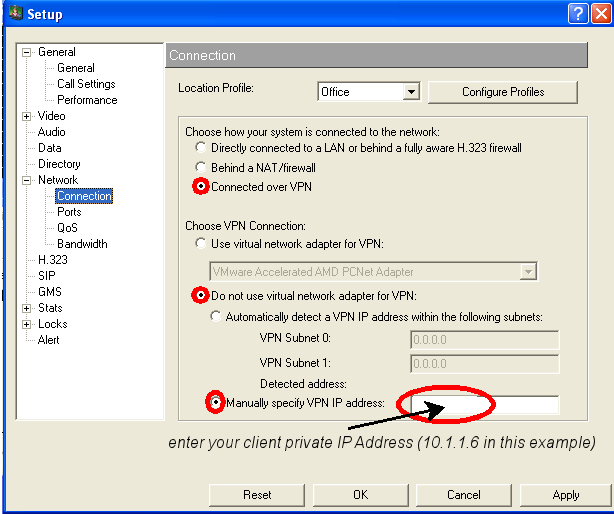Select the Video label in the tree
Screen dimensions: 614x514
point(51,116)
